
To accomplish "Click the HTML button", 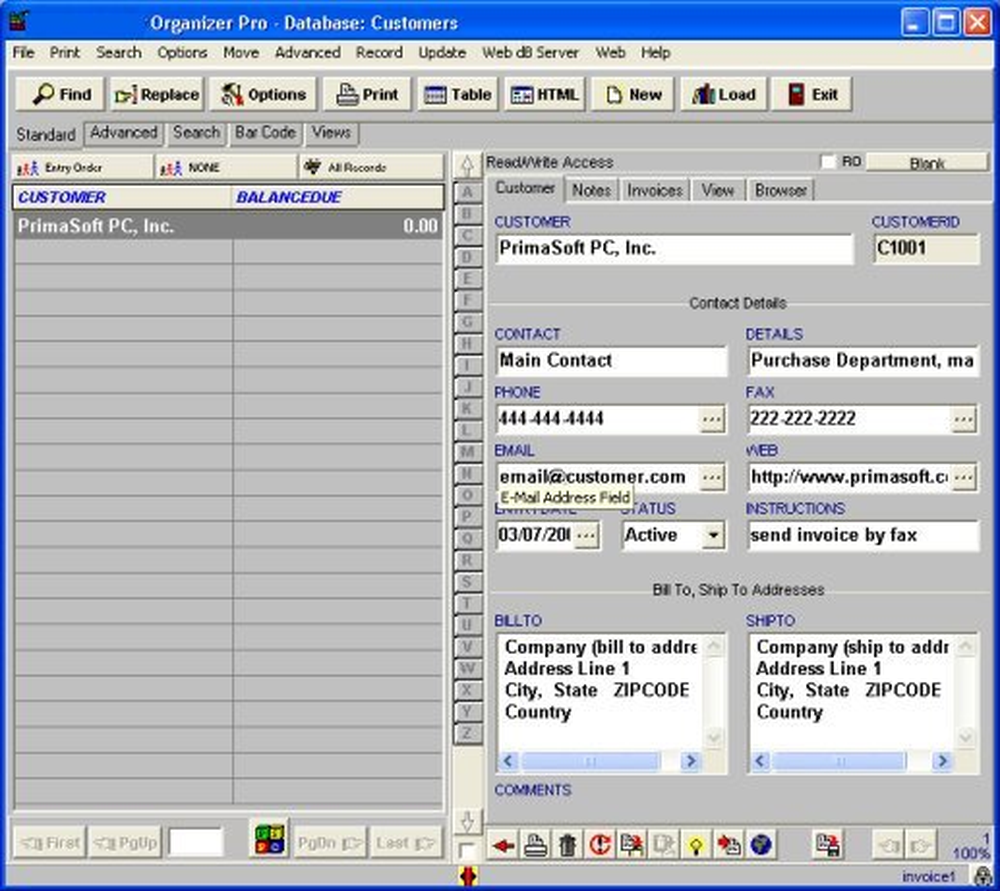I will (x=544, y=94).
